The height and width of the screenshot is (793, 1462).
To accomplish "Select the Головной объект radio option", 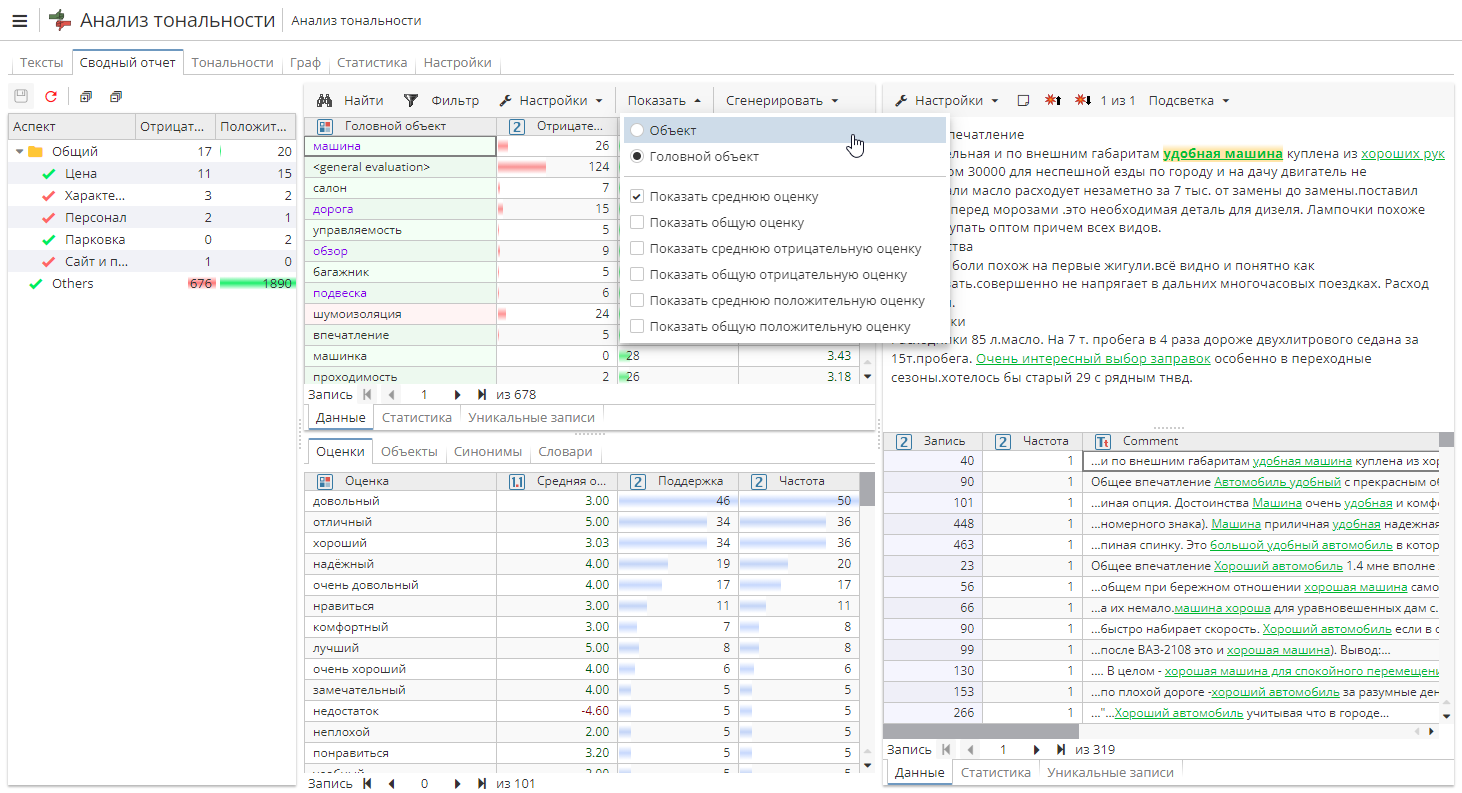I will 637,156.
